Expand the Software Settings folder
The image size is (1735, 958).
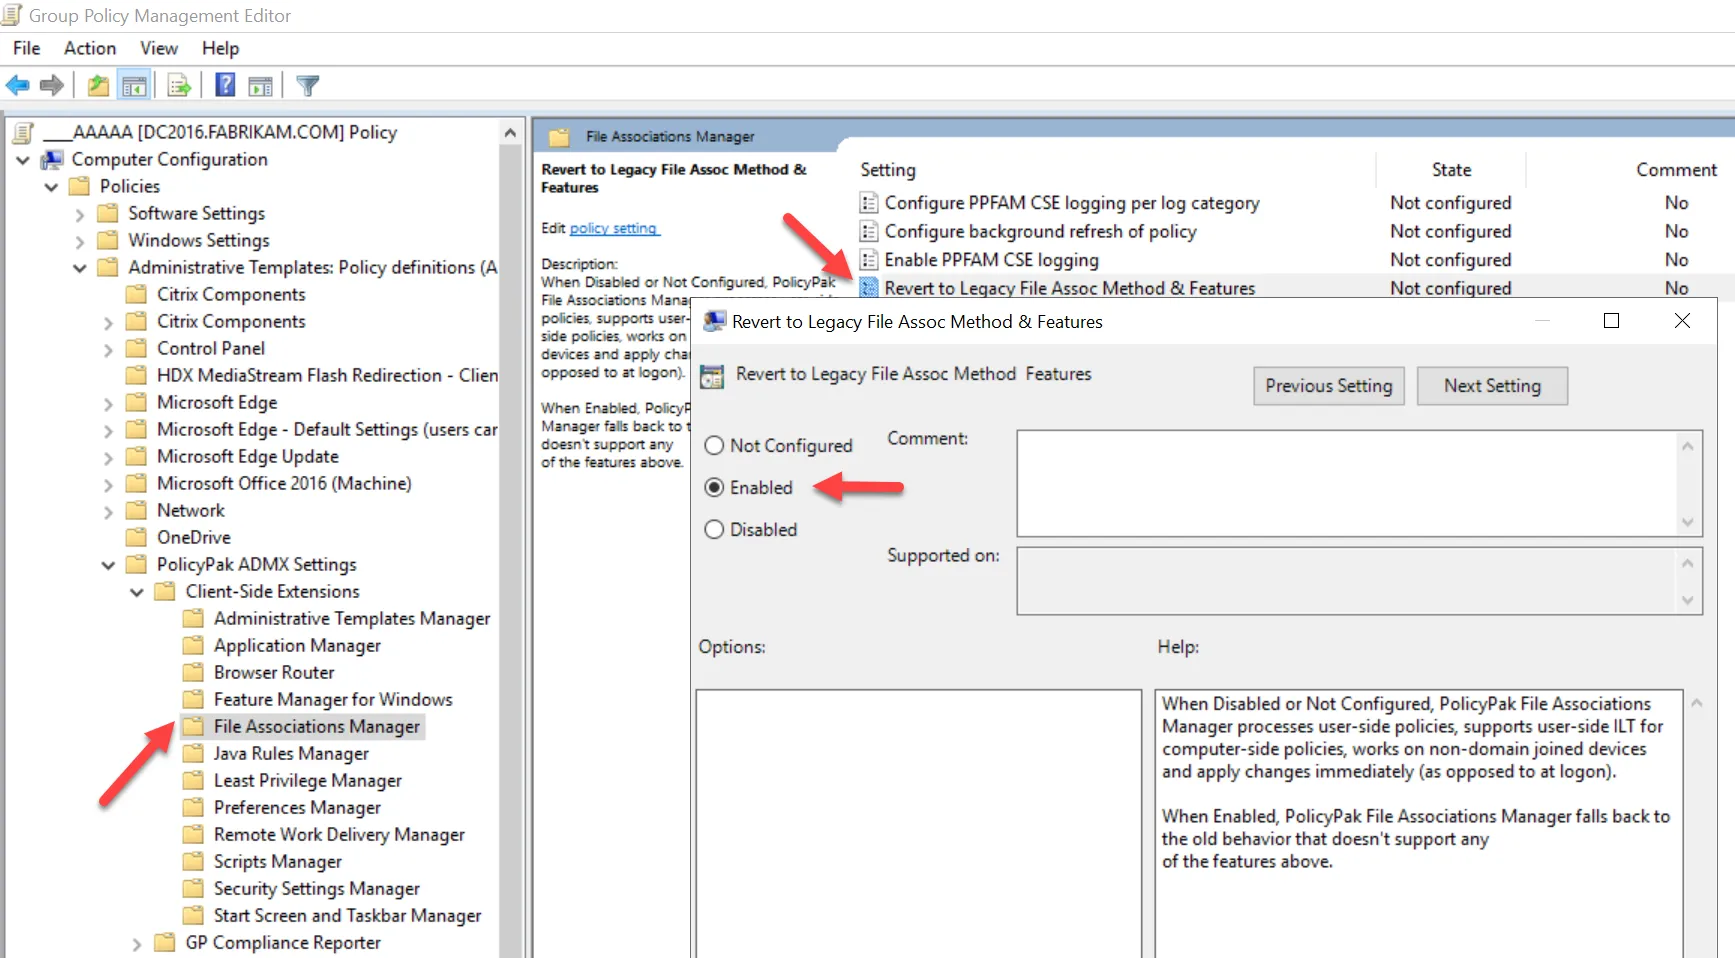click(80, 214)
